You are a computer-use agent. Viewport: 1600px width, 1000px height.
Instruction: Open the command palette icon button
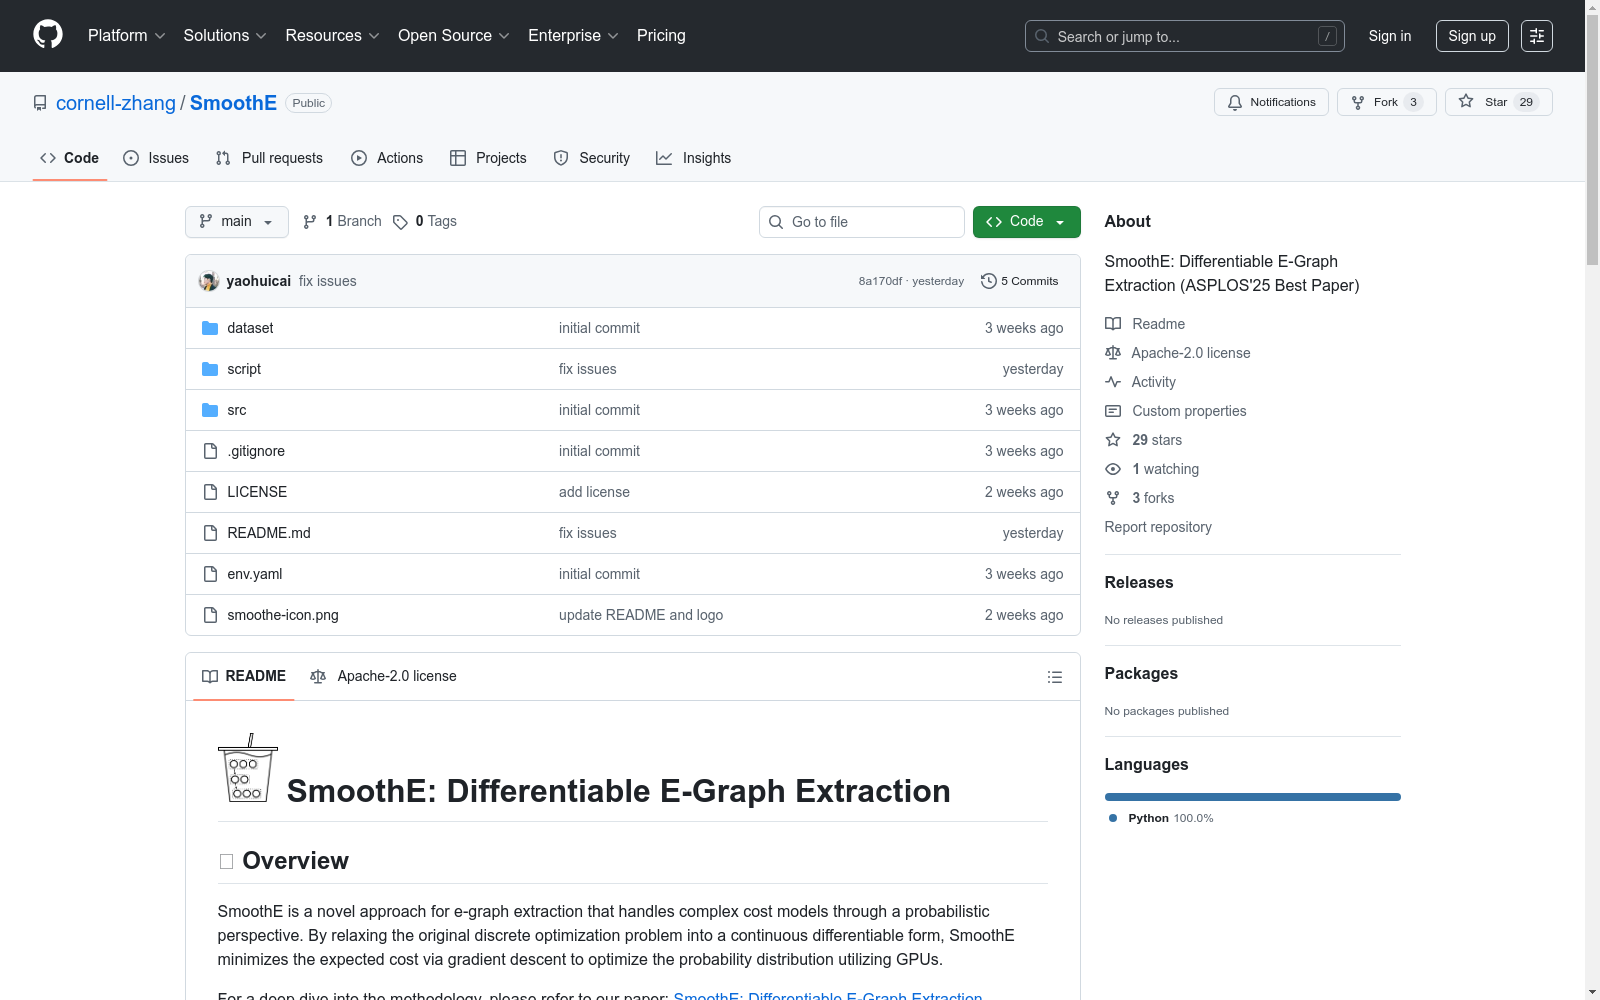click(x=1536, y=36)
